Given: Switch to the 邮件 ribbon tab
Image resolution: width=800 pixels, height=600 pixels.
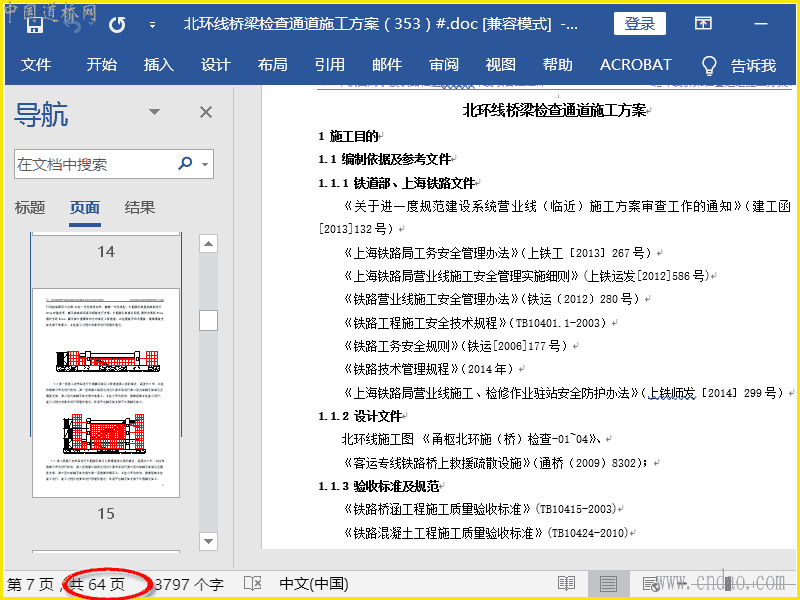Looking at the screenshot, I should point(387,65).
